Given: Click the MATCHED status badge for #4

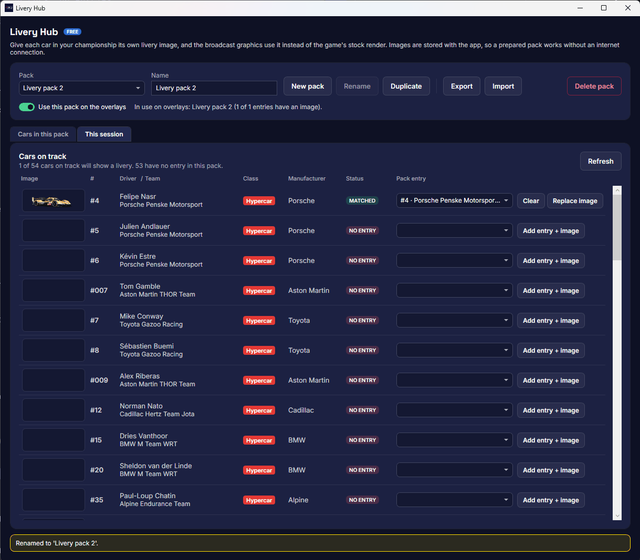Looking at the screenshot, I should pos(362,201).
